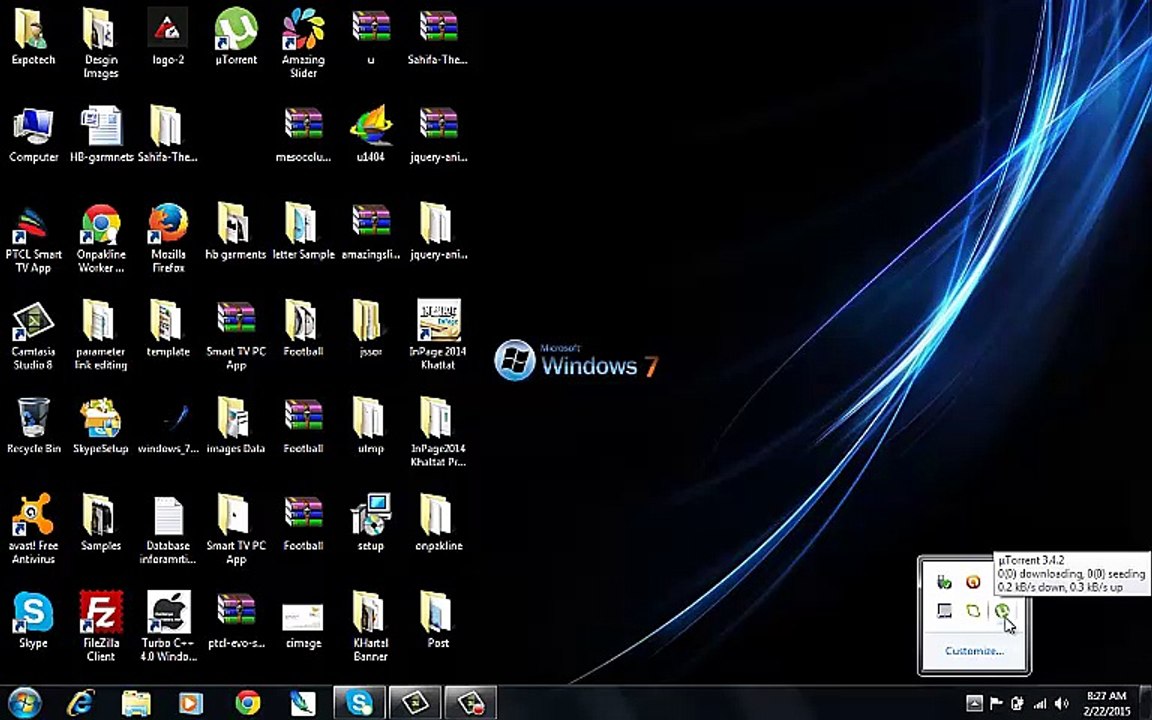Click the taskbar clock showing 8:27 AM
This screenshot has width=1152, height=720.
(x=1107, y=703)
